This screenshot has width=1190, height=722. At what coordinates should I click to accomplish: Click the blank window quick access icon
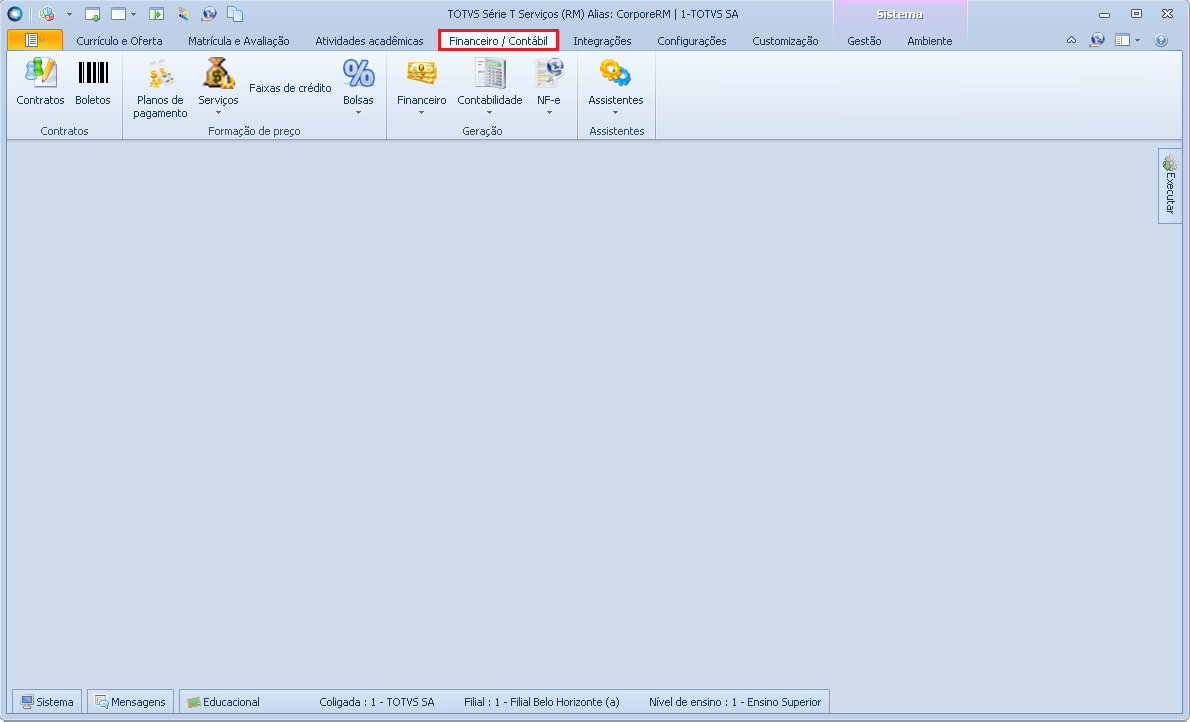coord(118,14)
